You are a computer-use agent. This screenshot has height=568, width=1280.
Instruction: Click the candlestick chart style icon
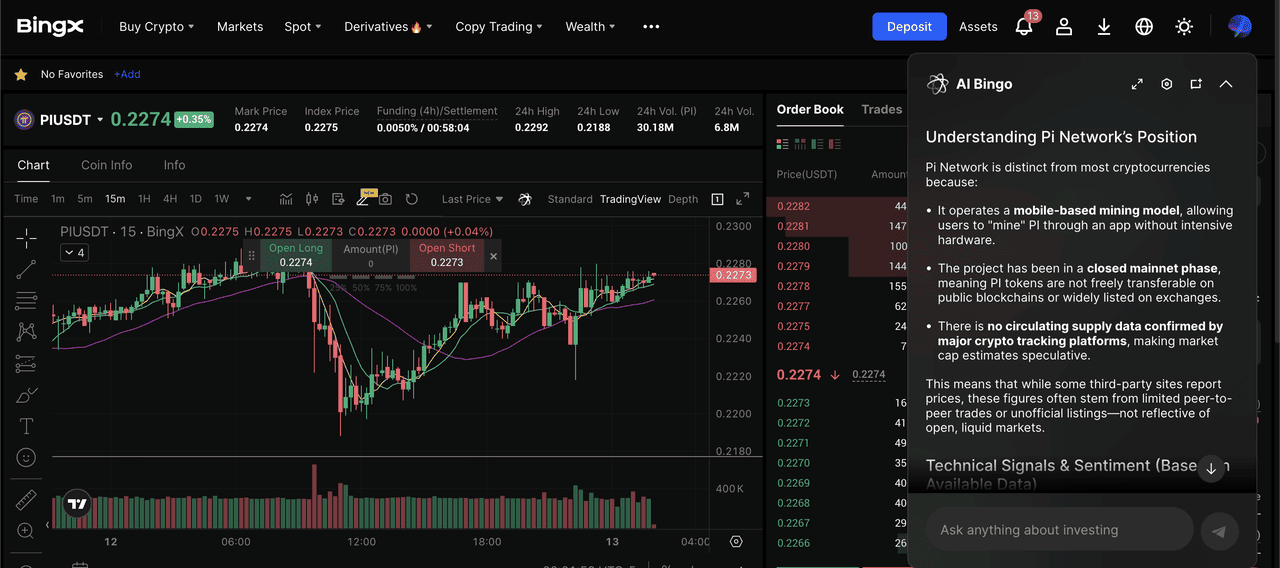pyautogui.click(x=311, y=199)
